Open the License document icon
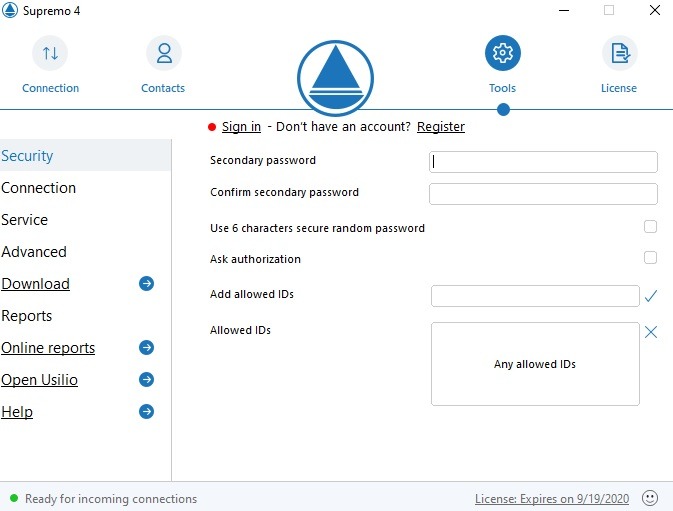673x511 pixels. pos(619,53)
